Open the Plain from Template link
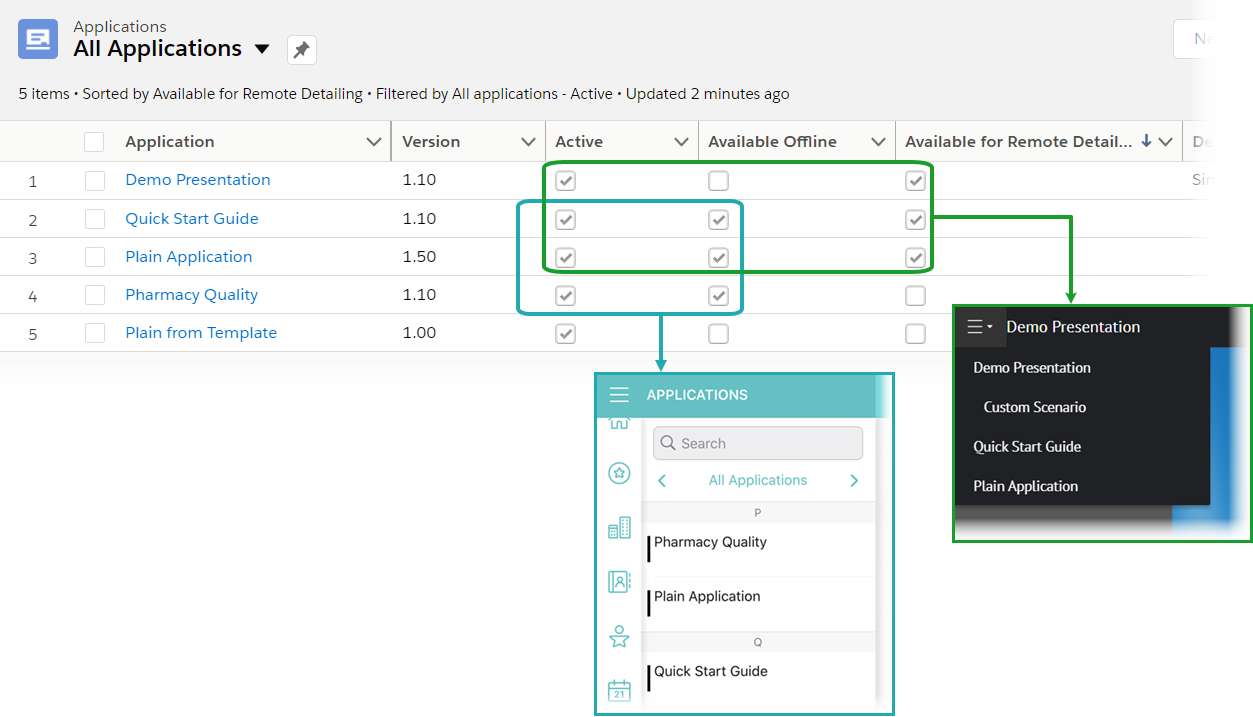 pos(201,333)
